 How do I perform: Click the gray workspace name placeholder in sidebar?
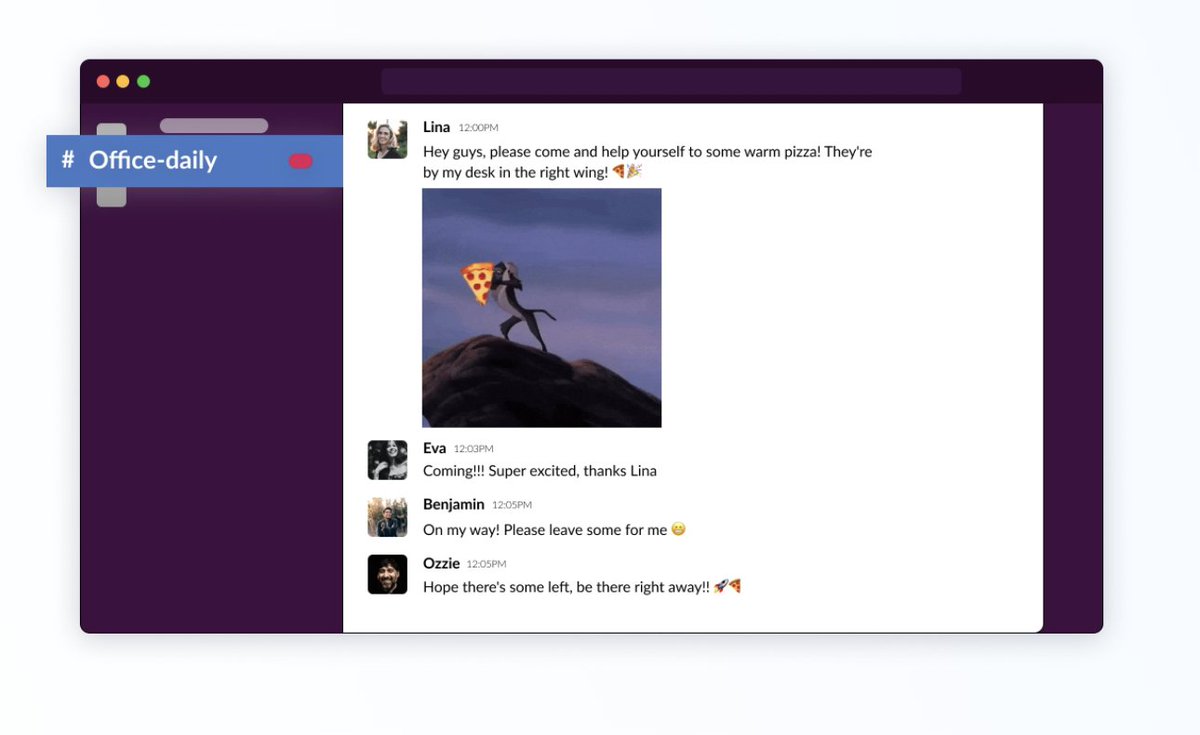pyautogui.click(x=214, y=126)
